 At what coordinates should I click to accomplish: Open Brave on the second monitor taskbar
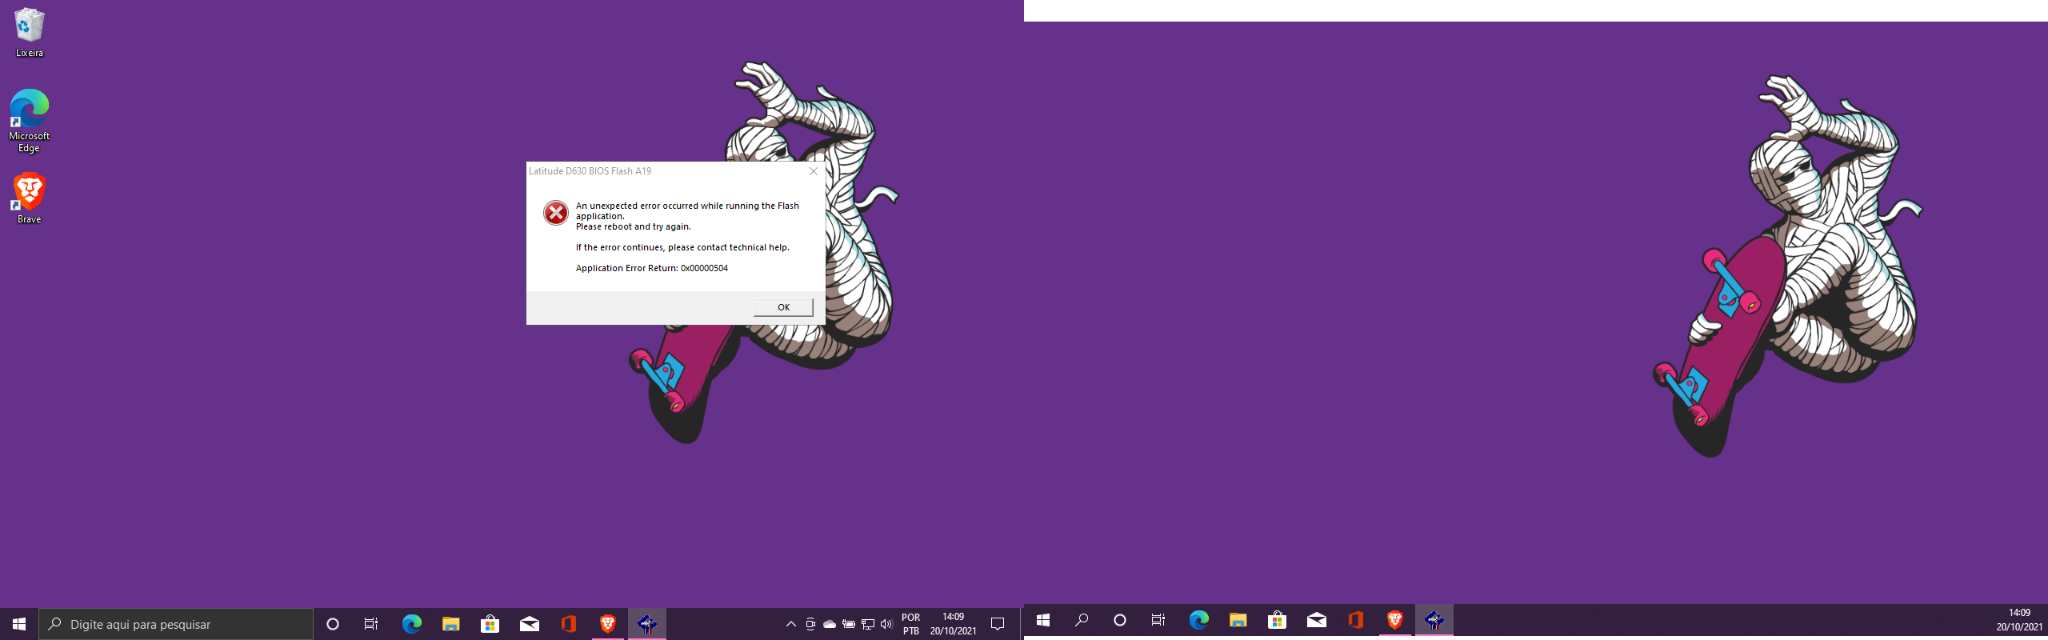point(1394,620)
